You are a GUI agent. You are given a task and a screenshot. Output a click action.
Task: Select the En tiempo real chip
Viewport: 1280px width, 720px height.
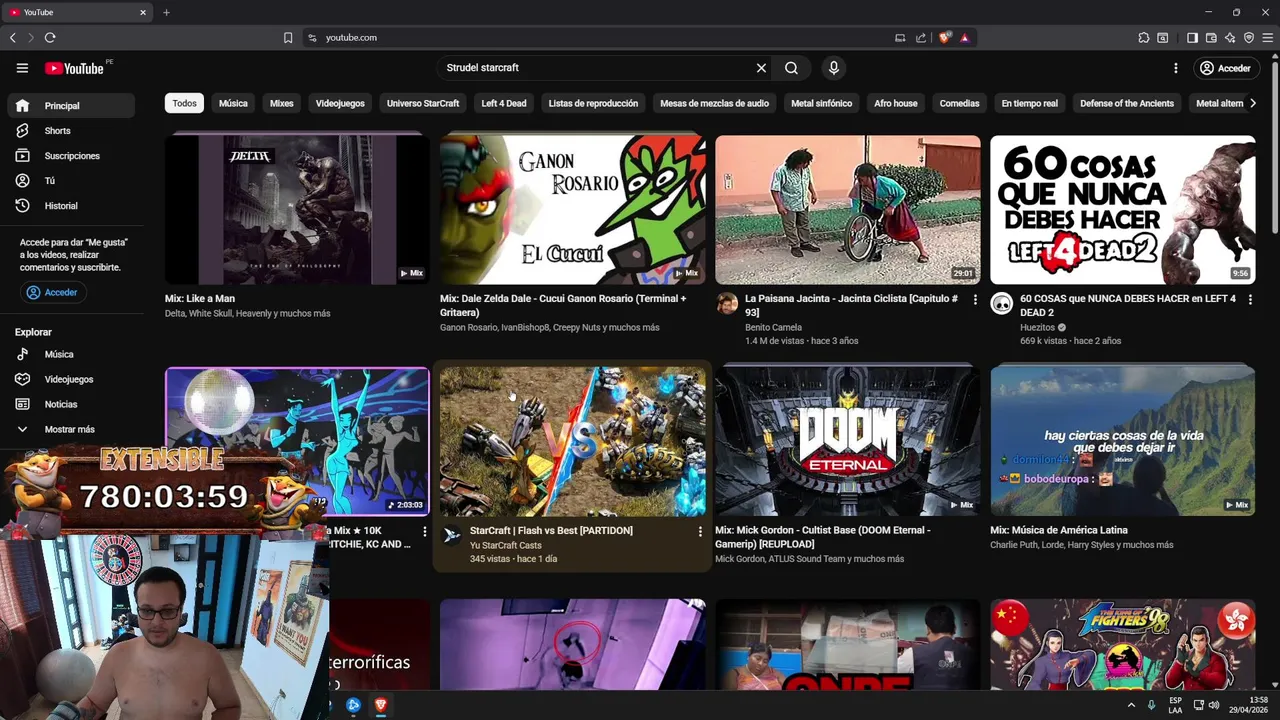(1029, 103)
